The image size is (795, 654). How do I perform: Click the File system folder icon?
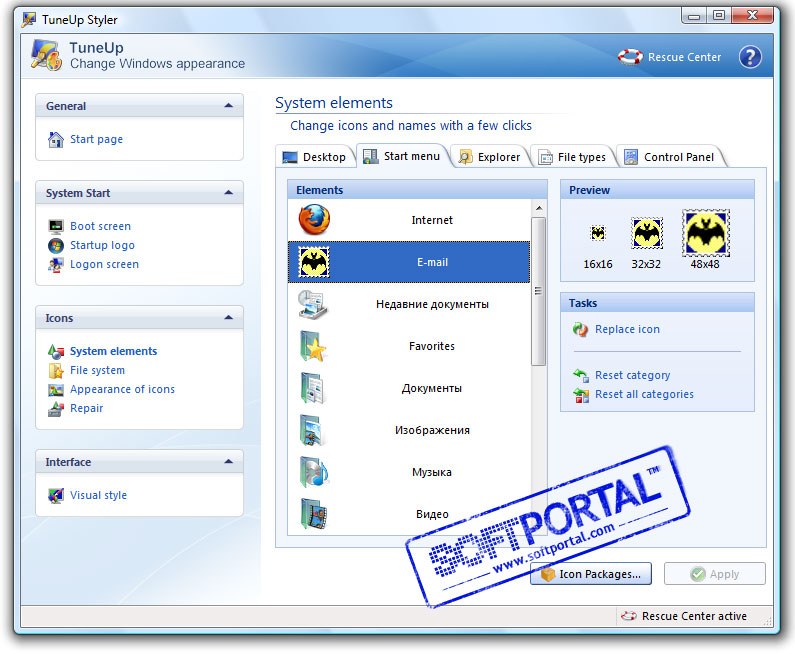click(x=56, y=371)
